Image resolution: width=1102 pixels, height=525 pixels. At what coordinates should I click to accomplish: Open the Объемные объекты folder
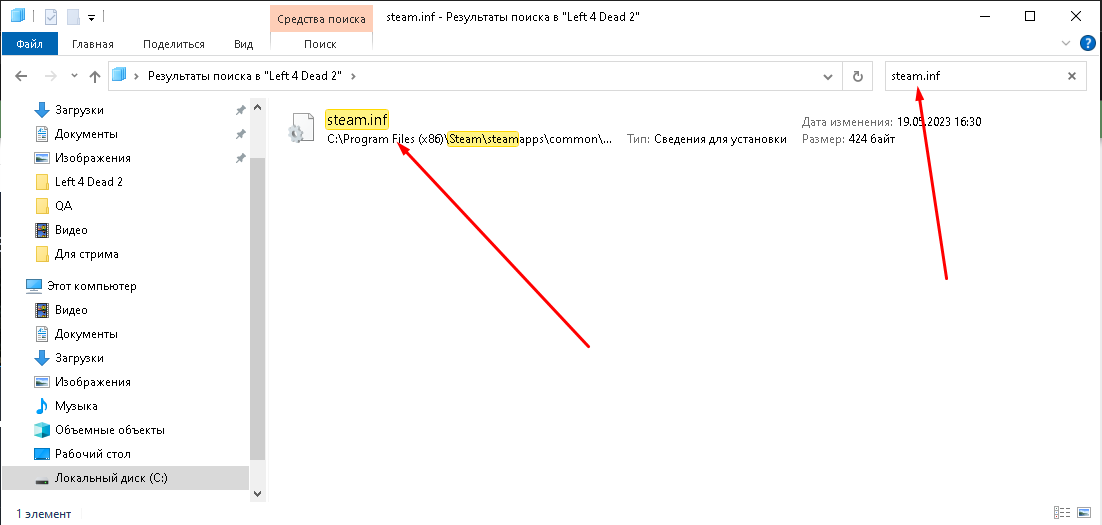110,429
